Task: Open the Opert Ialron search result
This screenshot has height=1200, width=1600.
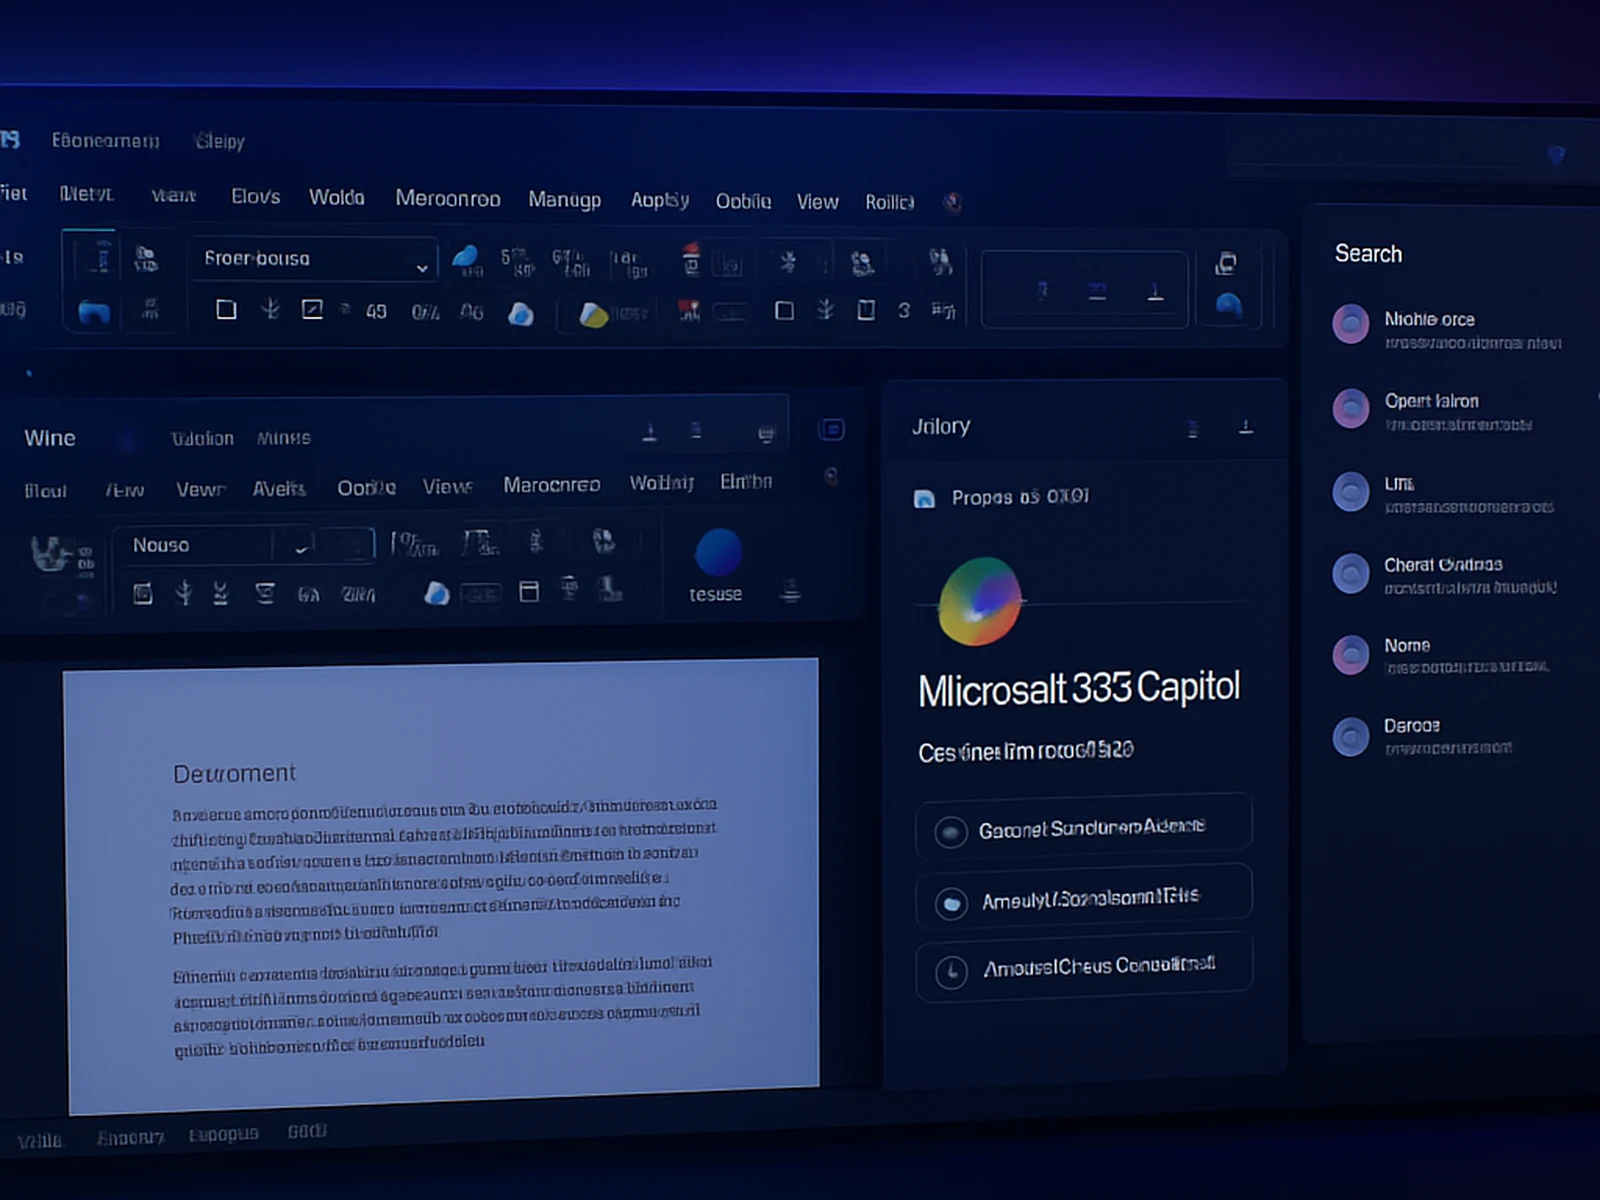Action: point(1436,410)
